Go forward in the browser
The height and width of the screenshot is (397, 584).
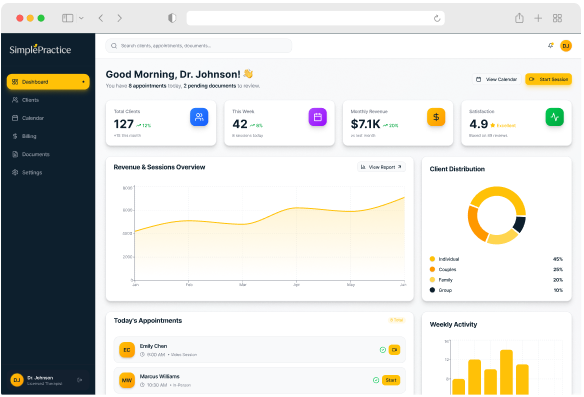click(119, 18)
